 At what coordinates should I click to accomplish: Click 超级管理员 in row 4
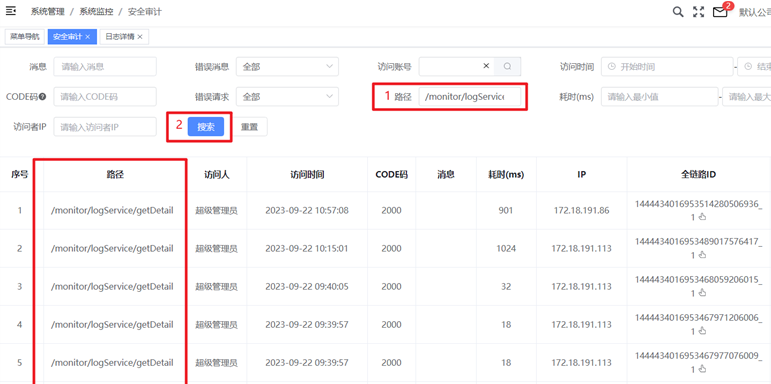point(217,325)
